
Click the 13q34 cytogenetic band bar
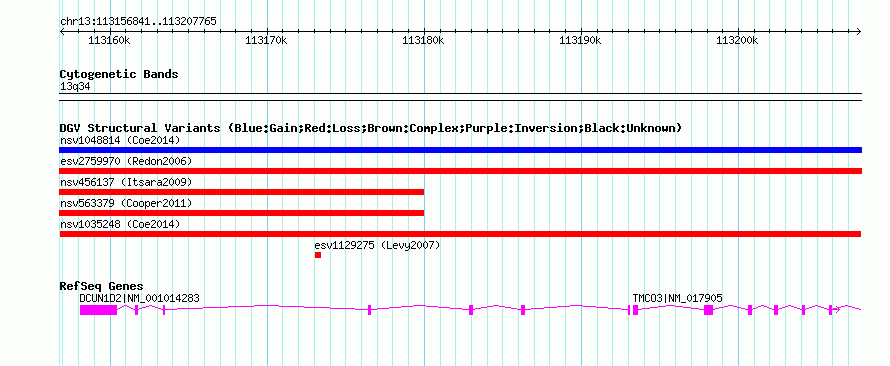point(460,97)
